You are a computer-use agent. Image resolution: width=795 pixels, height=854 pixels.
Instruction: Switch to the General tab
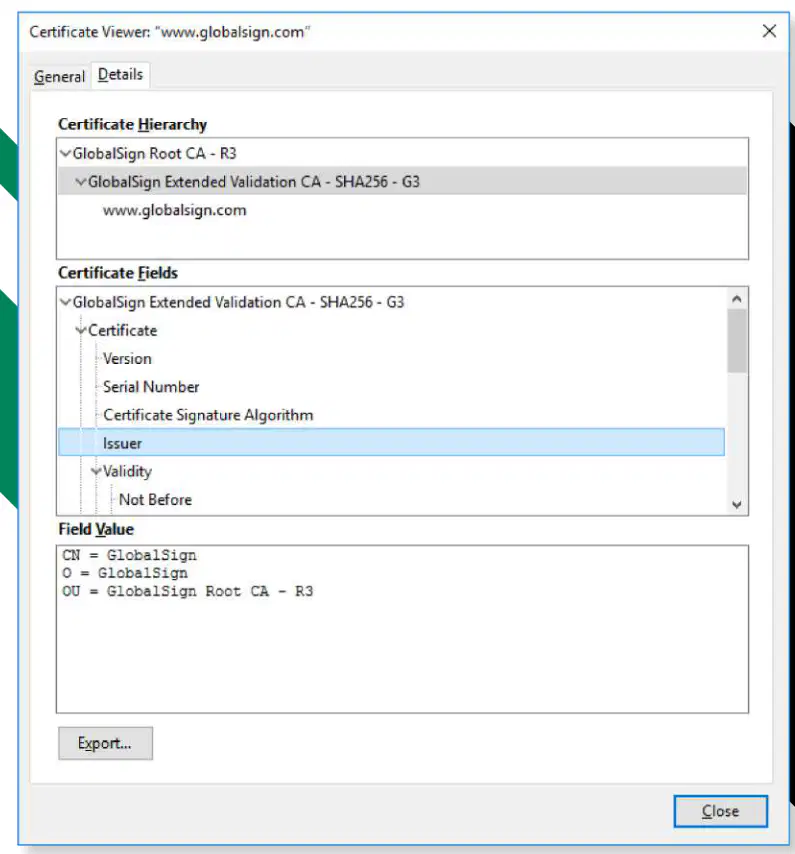coord(59,76)
